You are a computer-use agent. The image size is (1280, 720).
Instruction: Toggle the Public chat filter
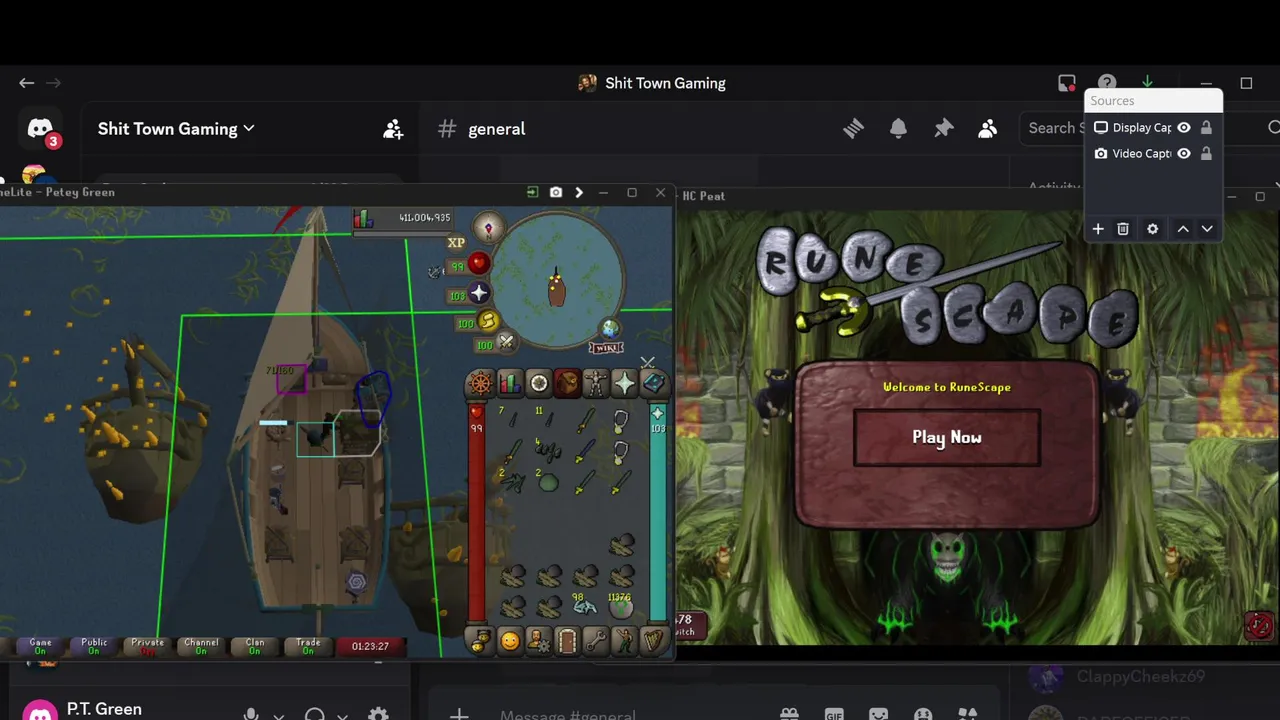click(94, 646)
